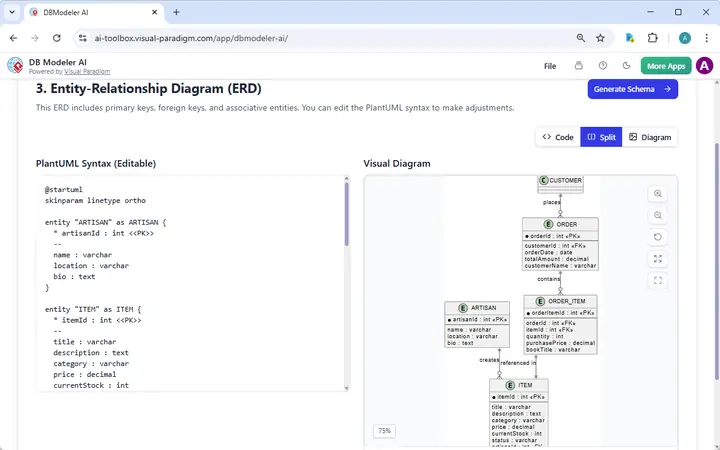Viewport: 720px width, 450px height.
Task: Toggle dark mode moon icon
Action: pos(626,66)
